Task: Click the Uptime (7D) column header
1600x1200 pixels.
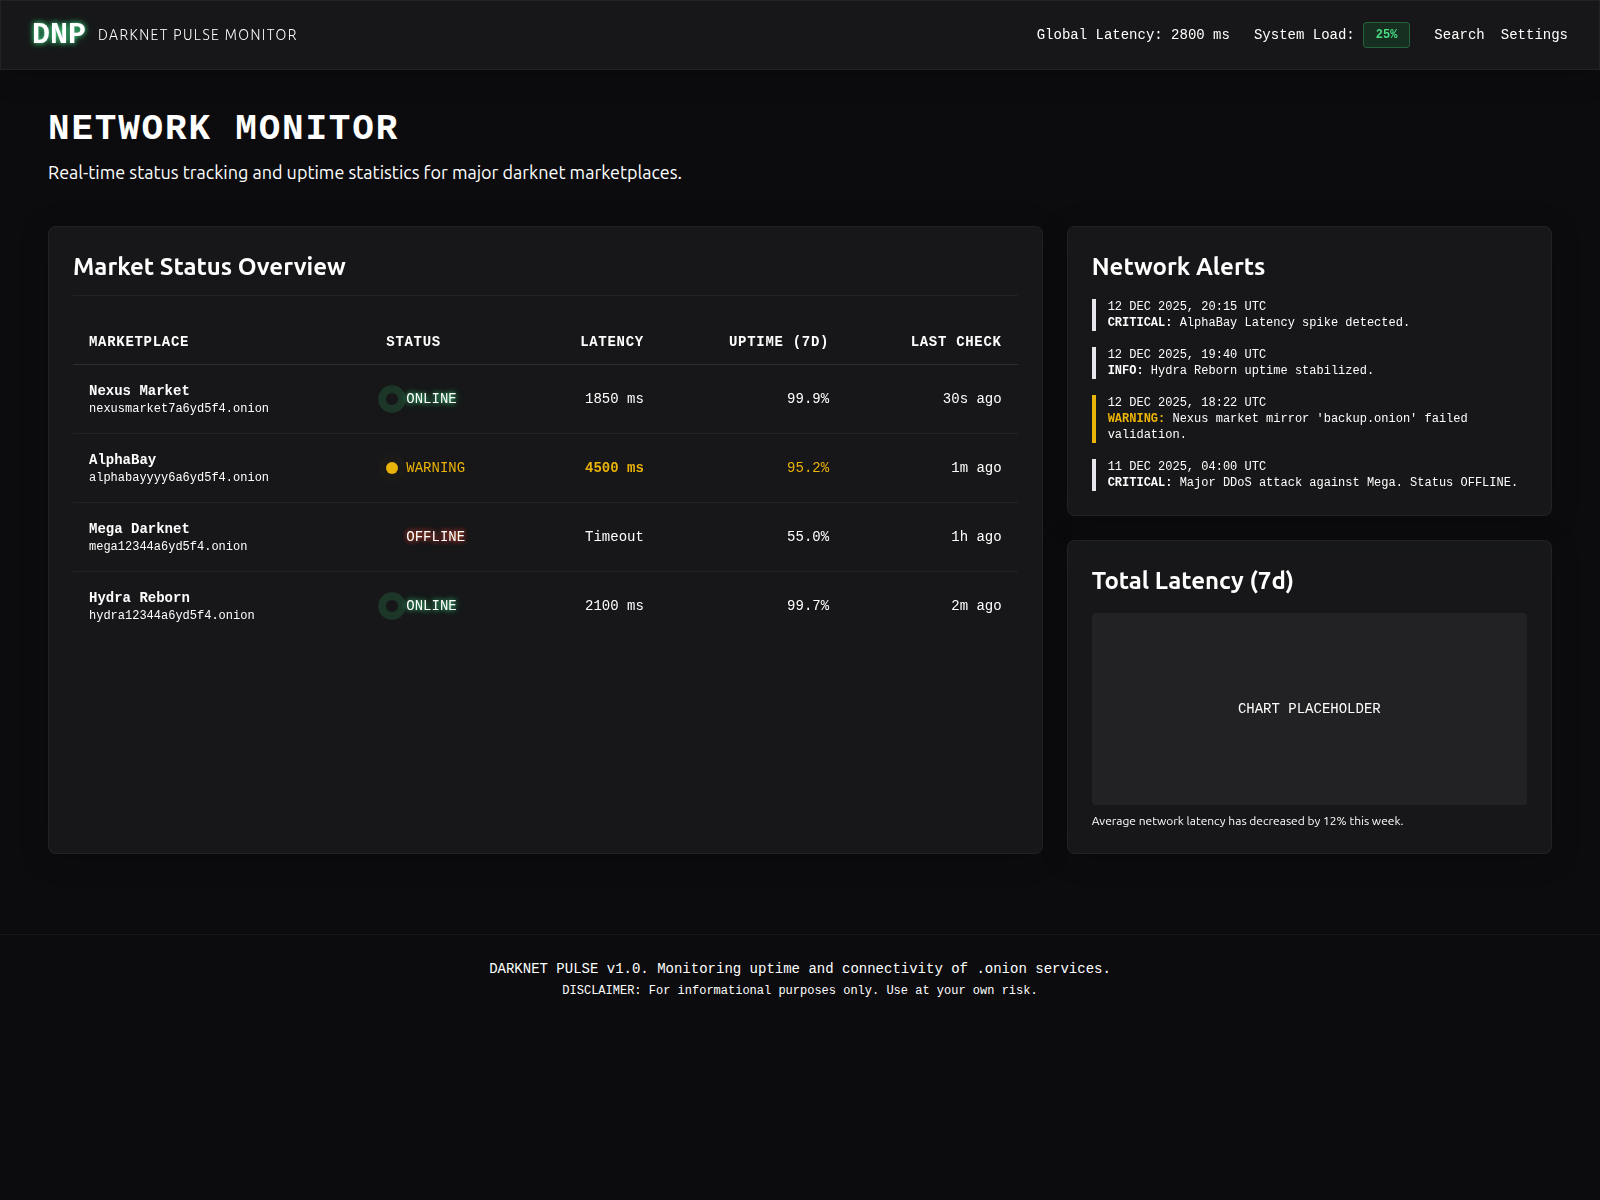Action: pyautogui.click(x=779, y=342)
